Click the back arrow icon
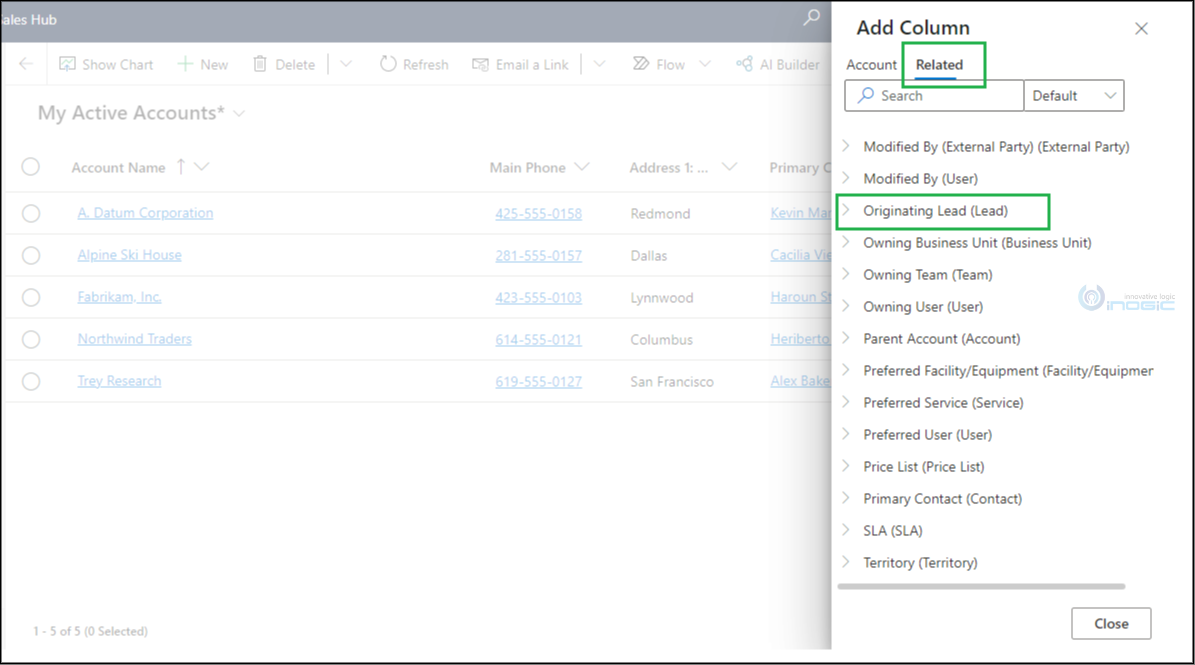 click(26, 63)
